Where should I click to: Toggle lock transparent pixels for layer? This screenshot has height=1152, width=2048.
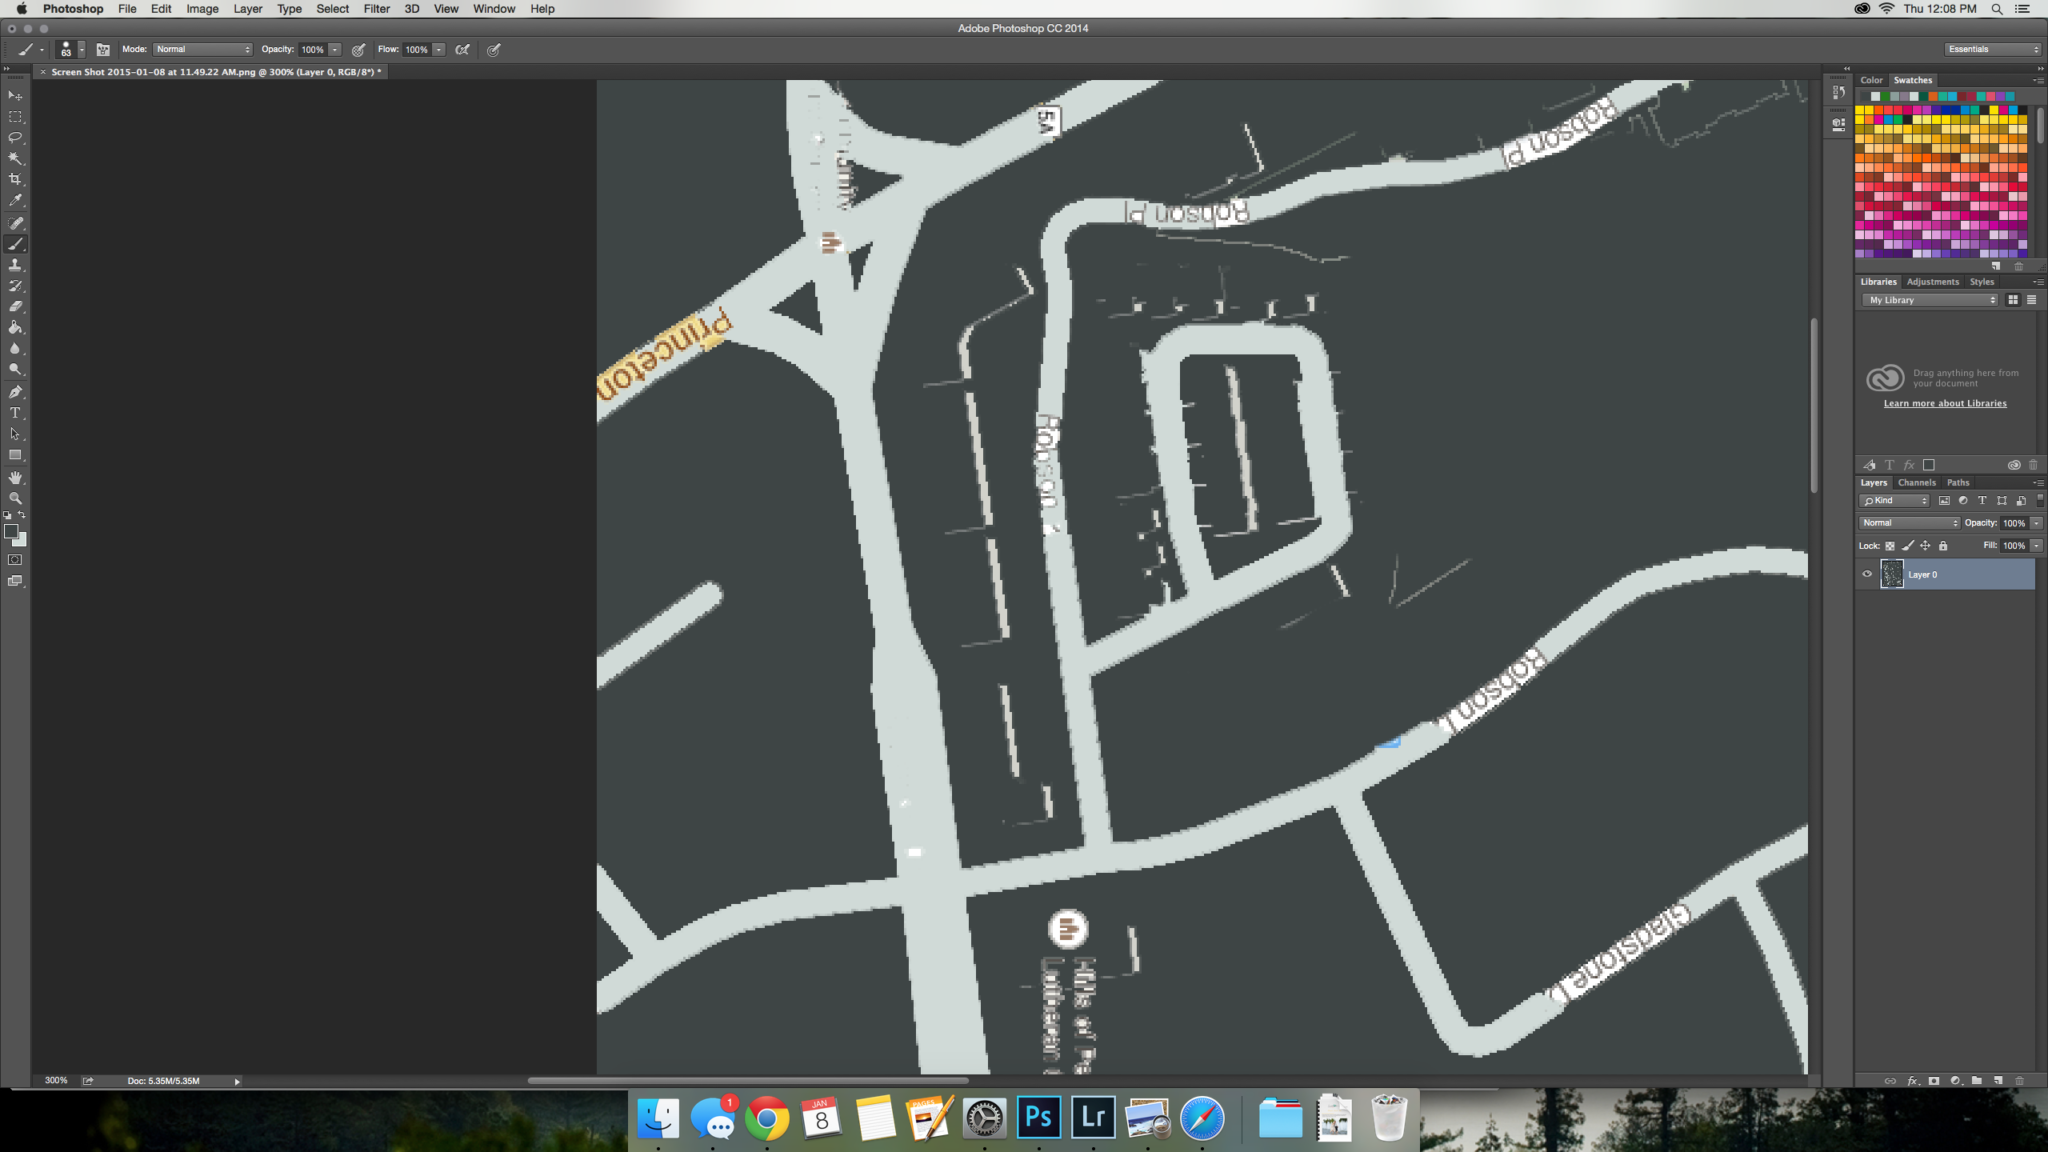1890,546
